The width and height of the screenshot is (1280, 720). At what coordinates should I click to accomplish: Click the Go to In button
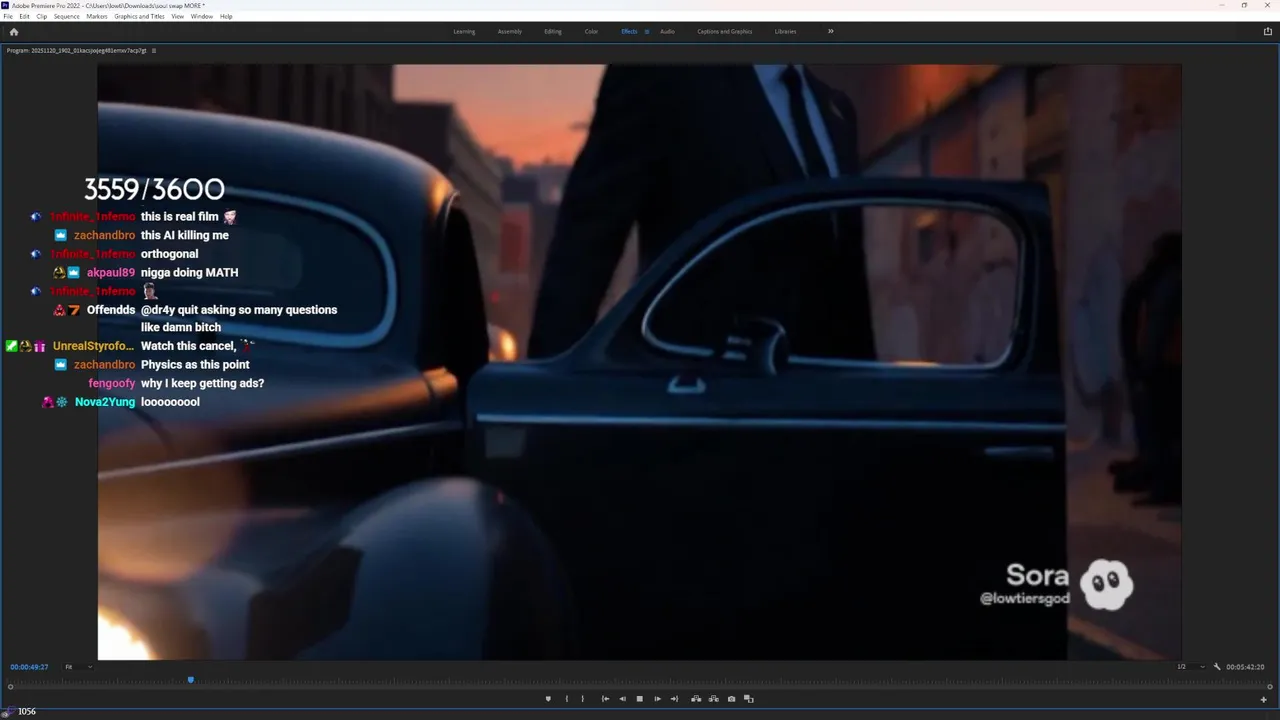coord(605,699)
